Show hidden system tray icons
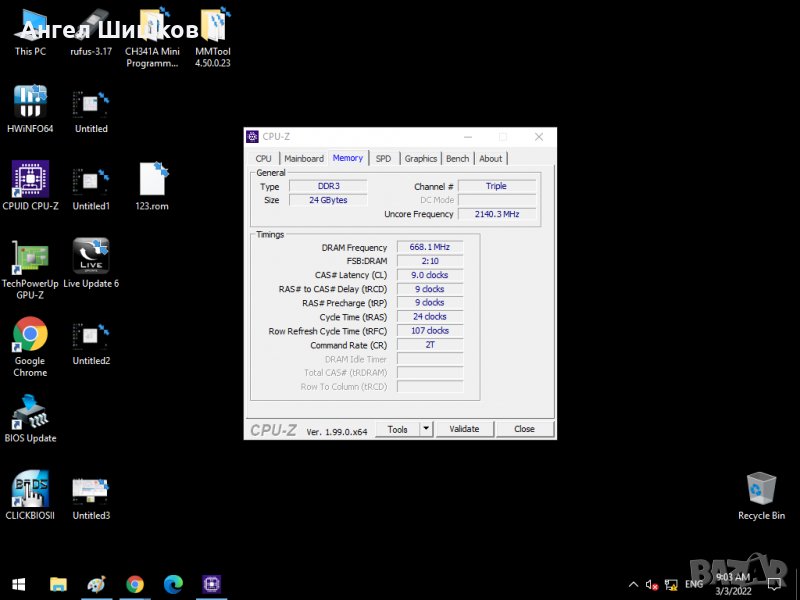 633,584
